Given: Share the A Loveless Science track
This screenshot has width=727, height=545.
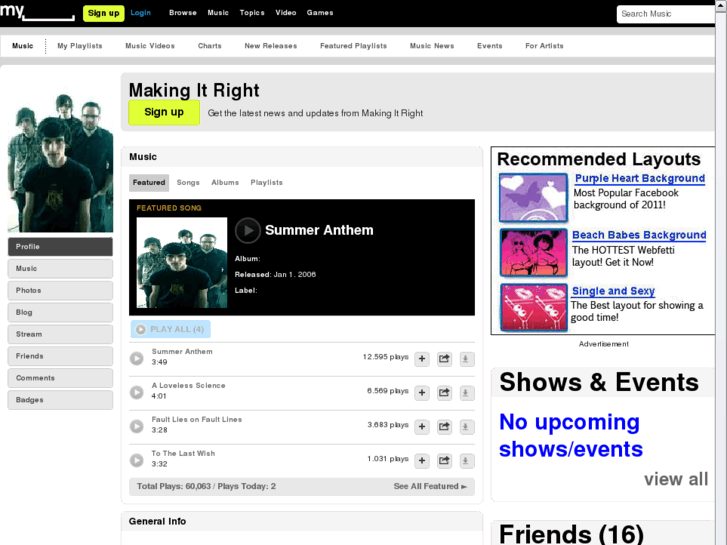Looking at the screenshot, I should coord(444,393).
